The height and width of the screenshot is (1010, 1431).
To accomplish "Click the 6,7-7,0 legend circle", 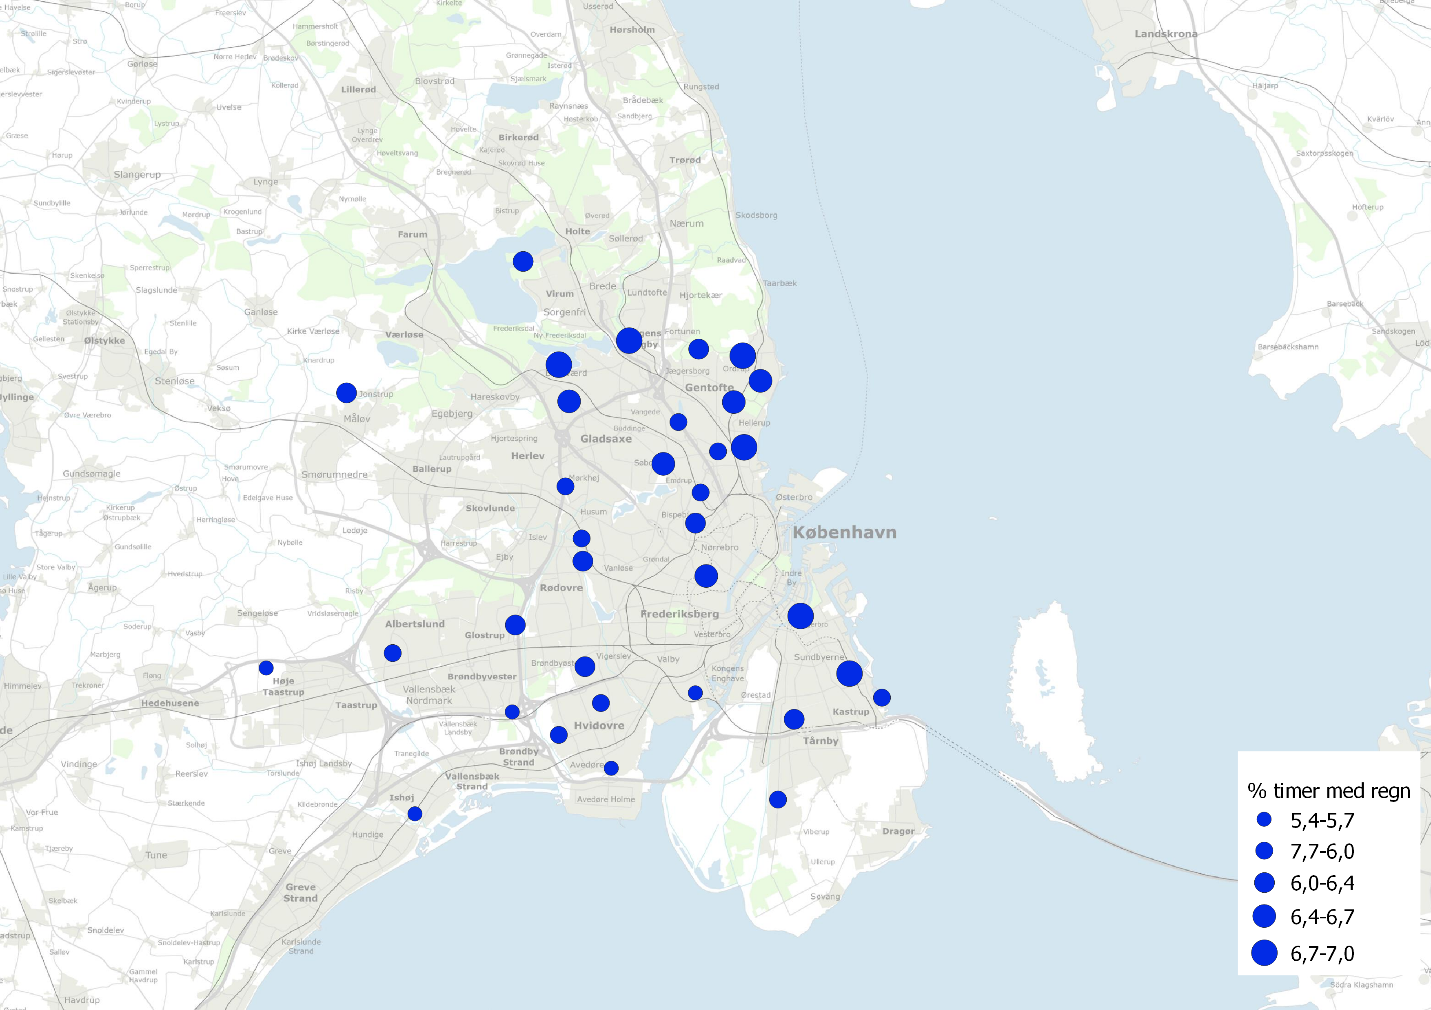I will 1264,953.
